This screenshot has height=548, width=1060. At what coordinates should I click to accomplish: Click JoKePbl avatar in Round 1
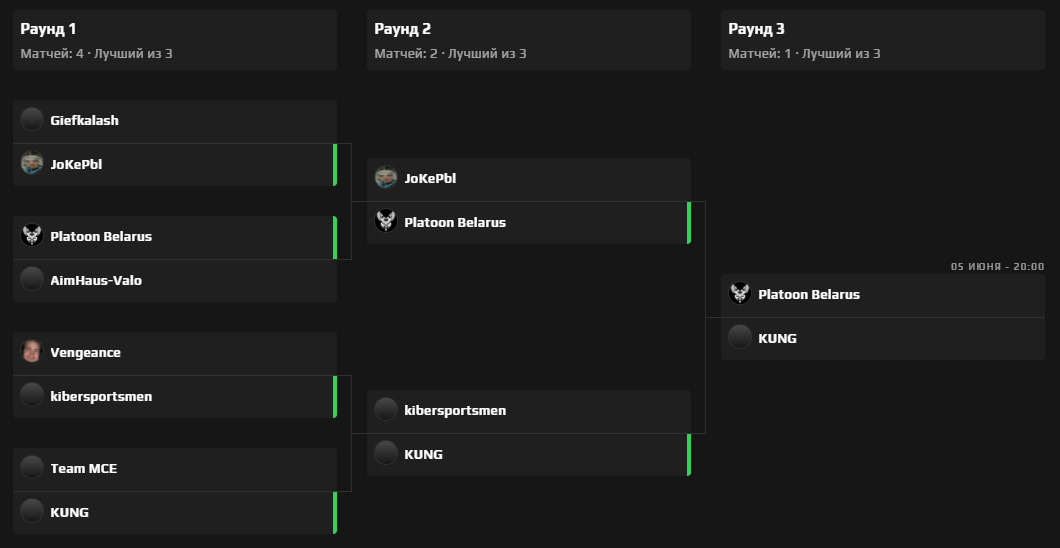pyautogui.click(x=32, y=164)
